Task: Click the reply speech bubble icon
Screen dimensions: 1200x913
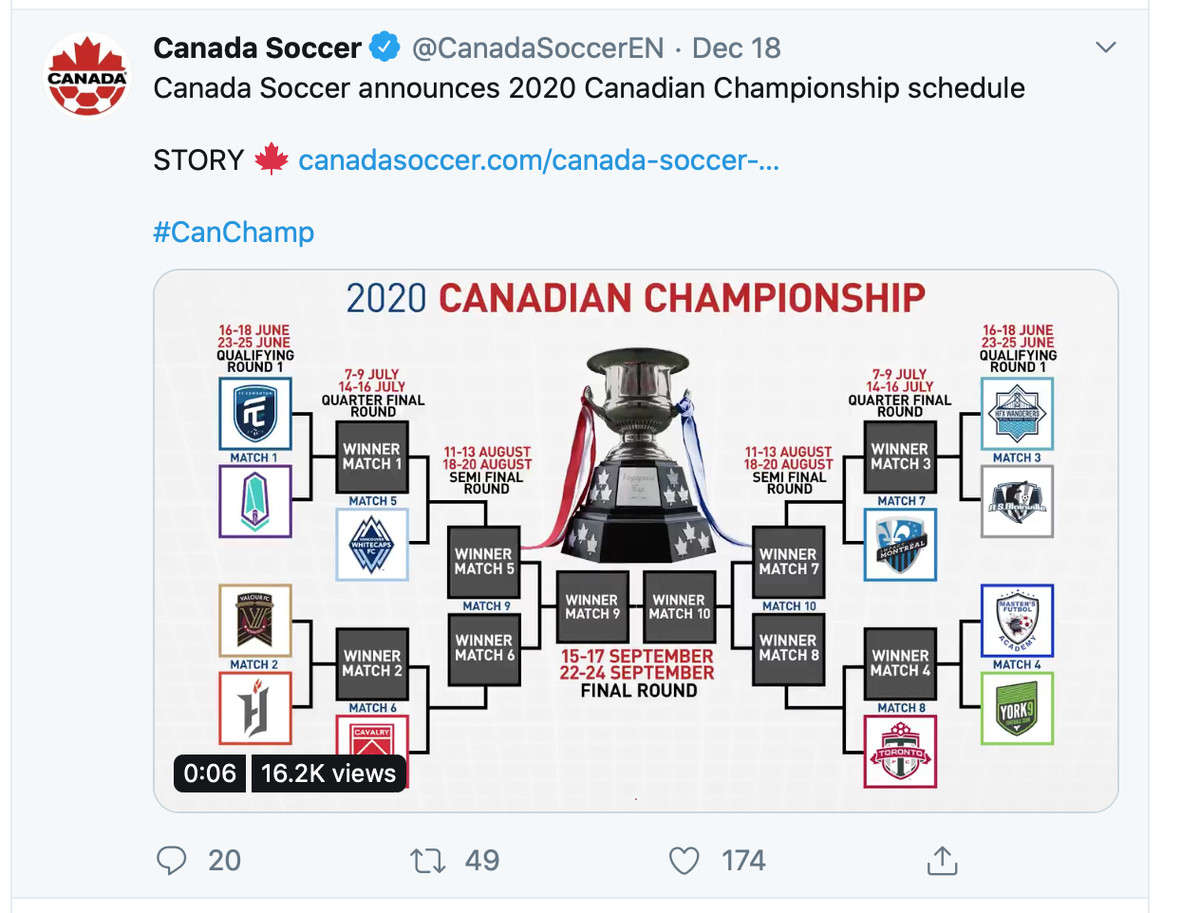Action: point(173,860)
